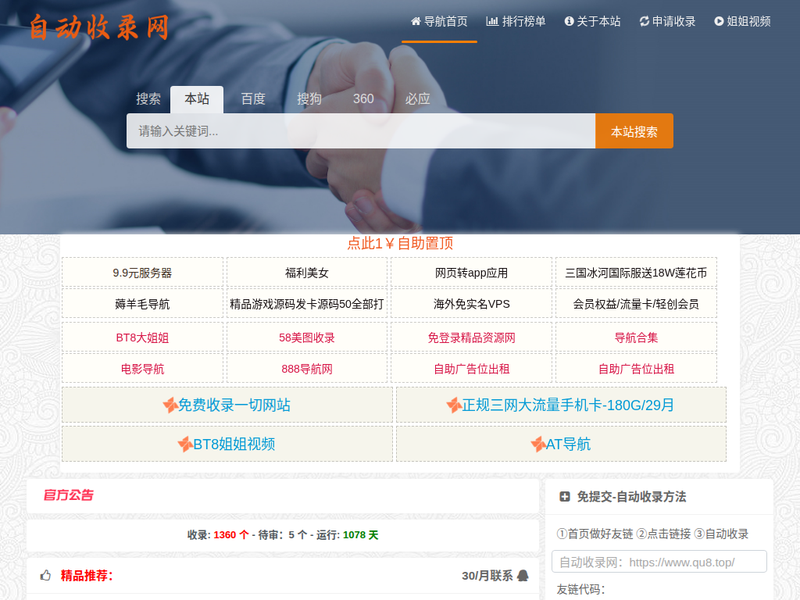The height and width of the screenshot is (600, 800).
Task: Open the 免登录精品资源网 link
Action: point(471,338)
